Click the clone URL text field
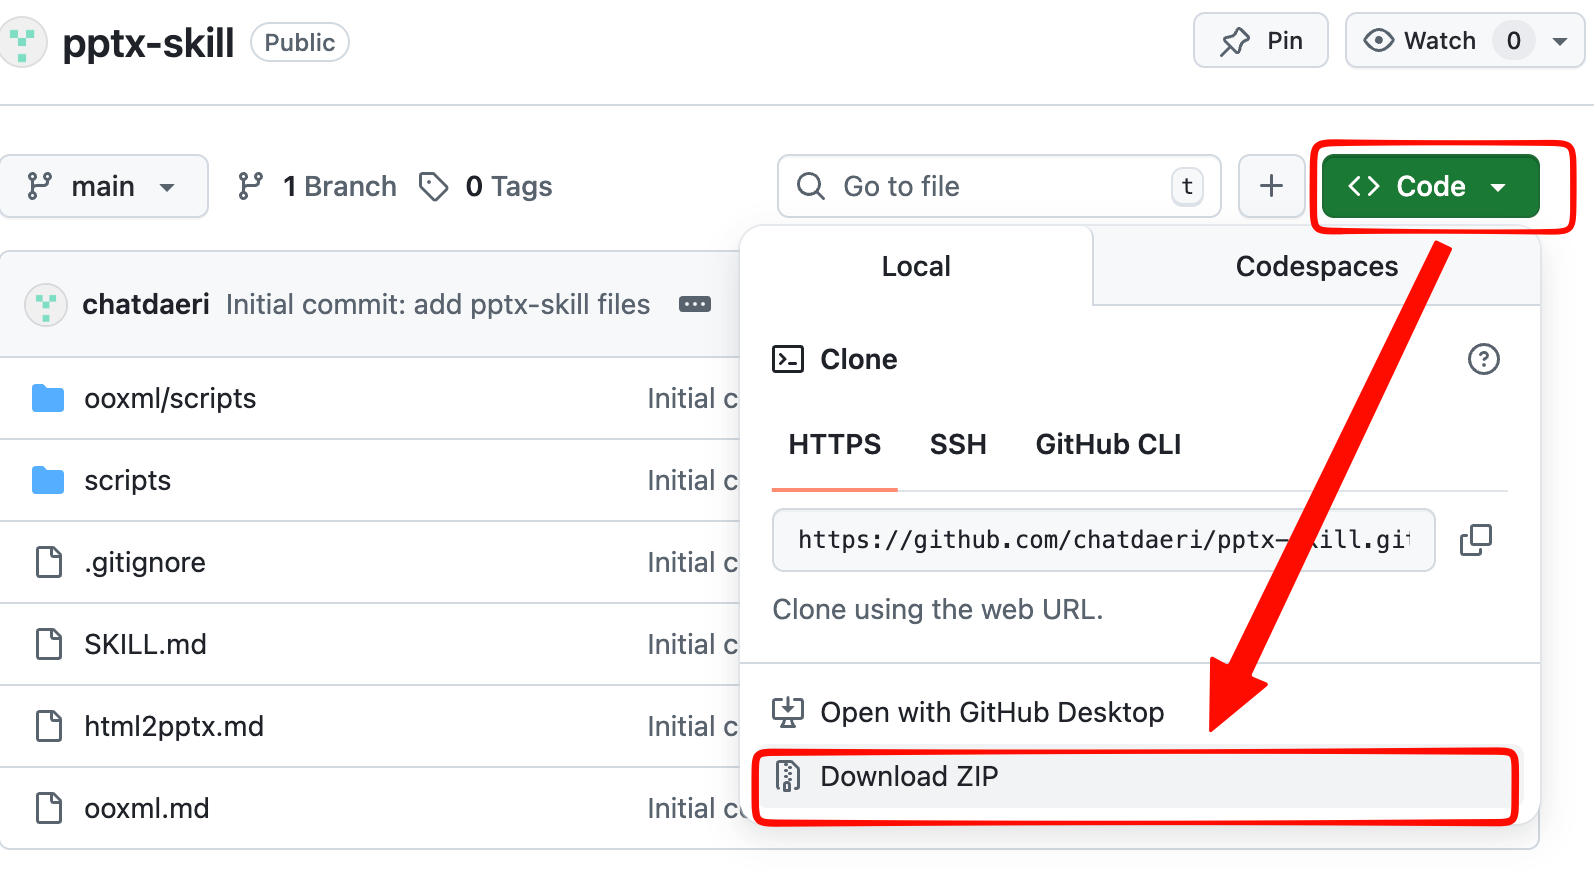This screenshot has height=870, width=1594. tap(1104, 540)
